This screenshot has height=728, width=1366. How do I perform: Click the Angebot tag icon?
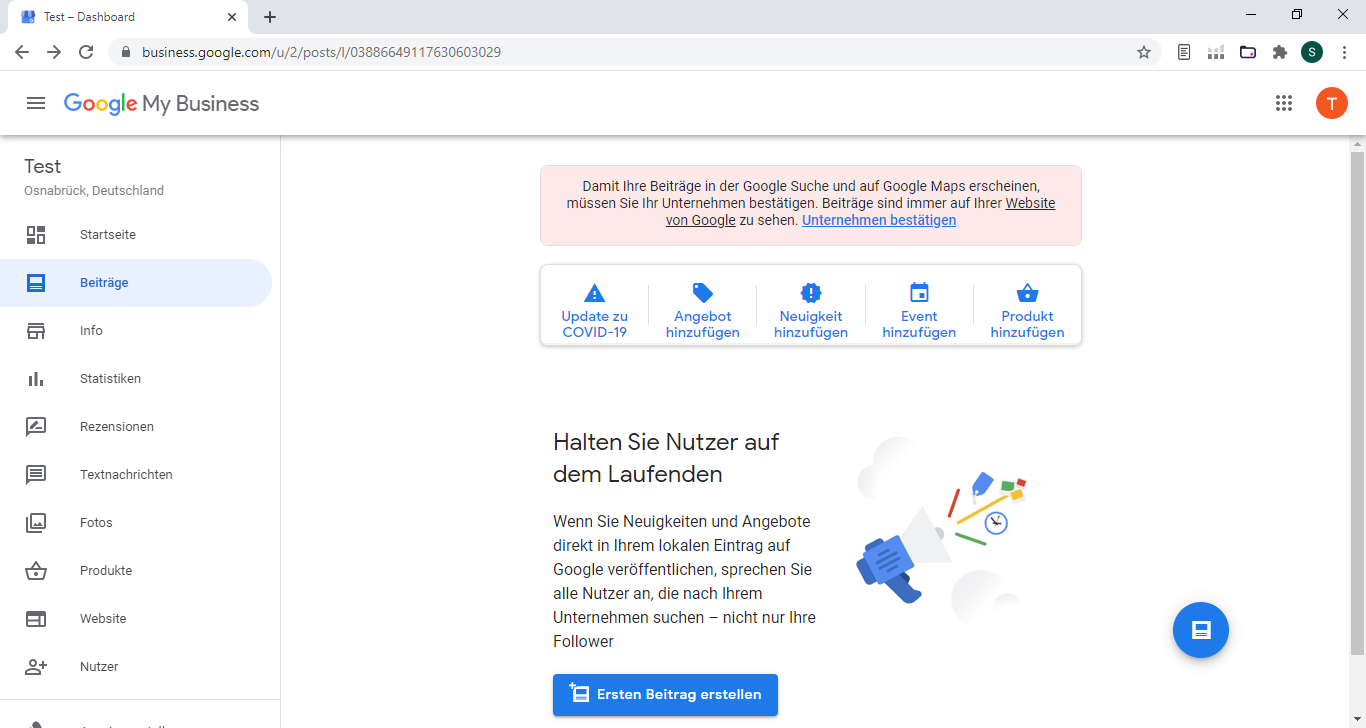tap(703, 293)
